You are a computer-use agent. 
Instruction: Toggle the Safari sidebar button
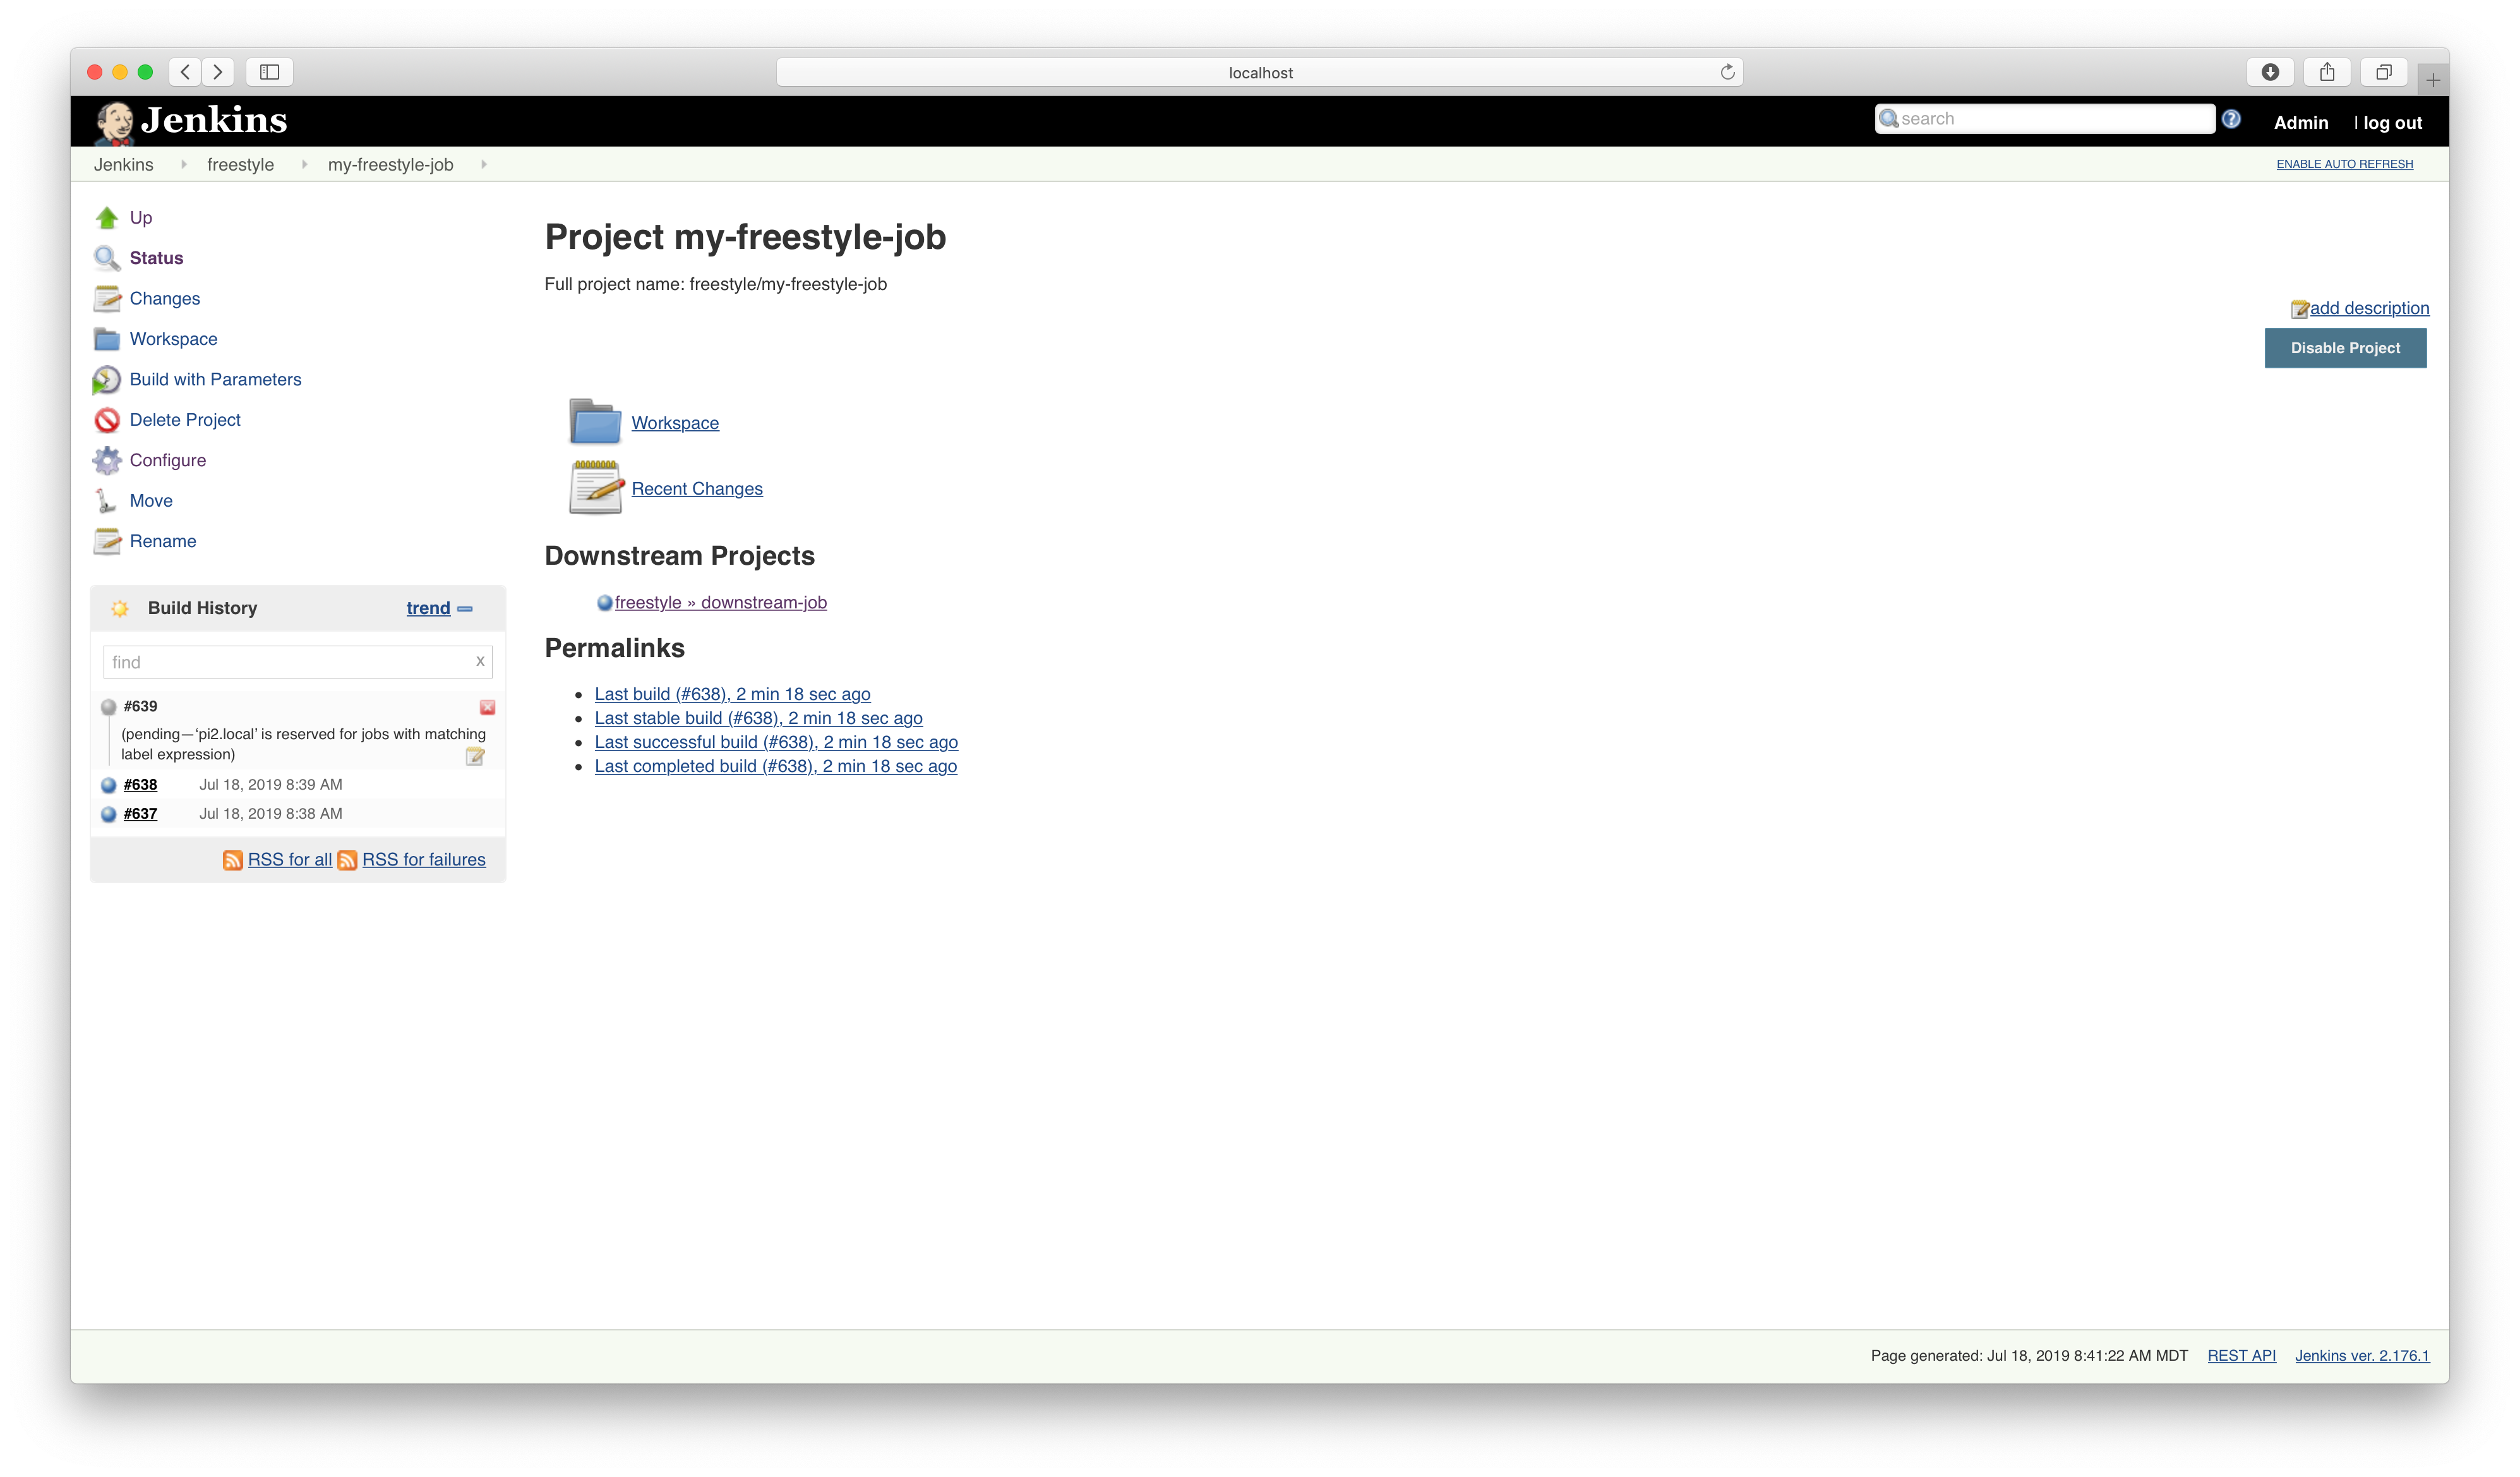(x=269, y=72)
